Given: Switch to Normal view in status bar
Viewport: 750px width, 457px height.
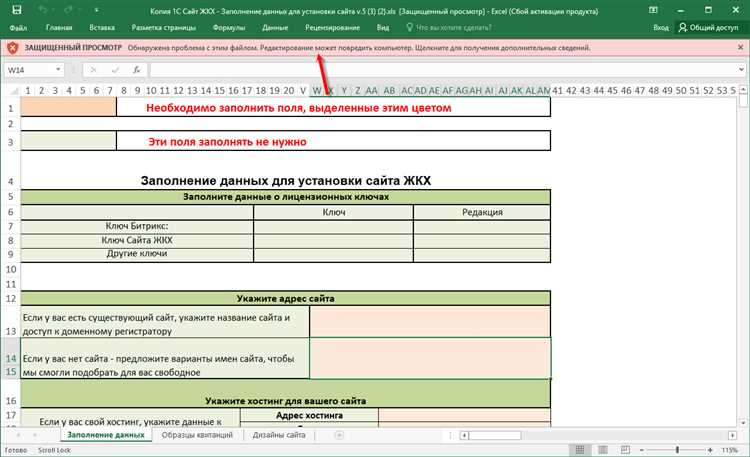Looking at the screenshot, I should (580, 450).
